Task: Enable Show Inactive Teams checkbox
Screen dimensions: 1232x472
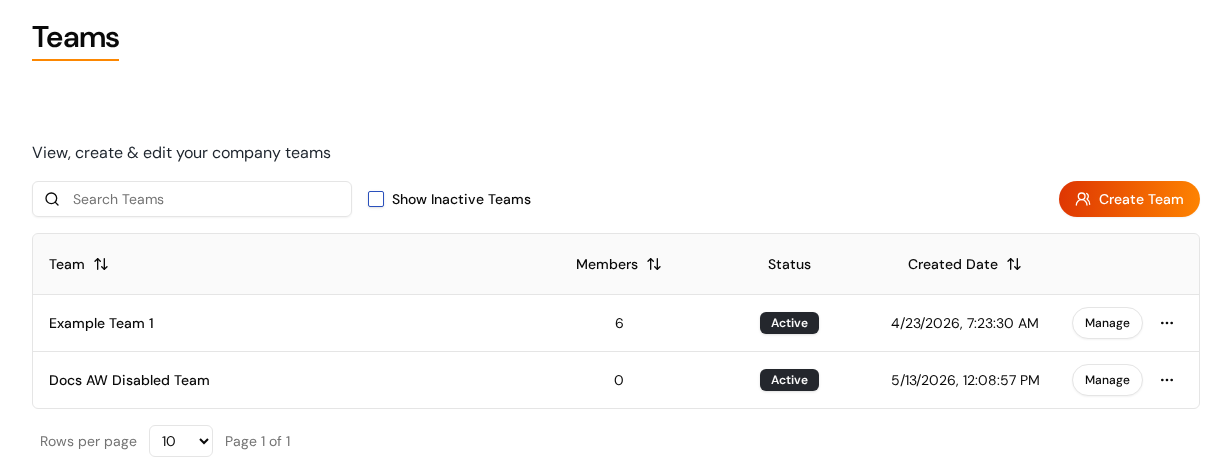Action: coord(376,199)
